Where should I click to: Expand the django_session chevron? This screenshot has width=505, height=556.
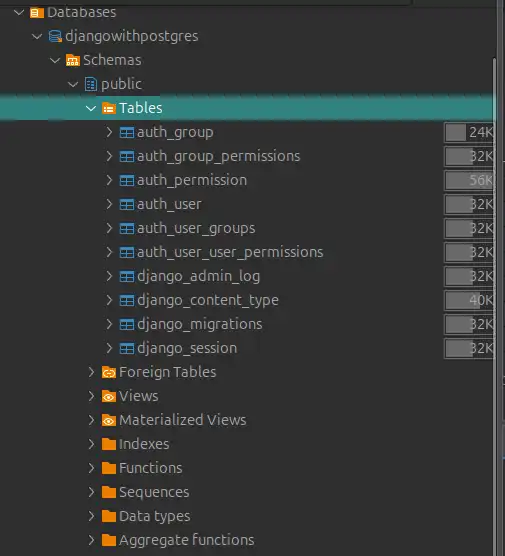(109, 348)
